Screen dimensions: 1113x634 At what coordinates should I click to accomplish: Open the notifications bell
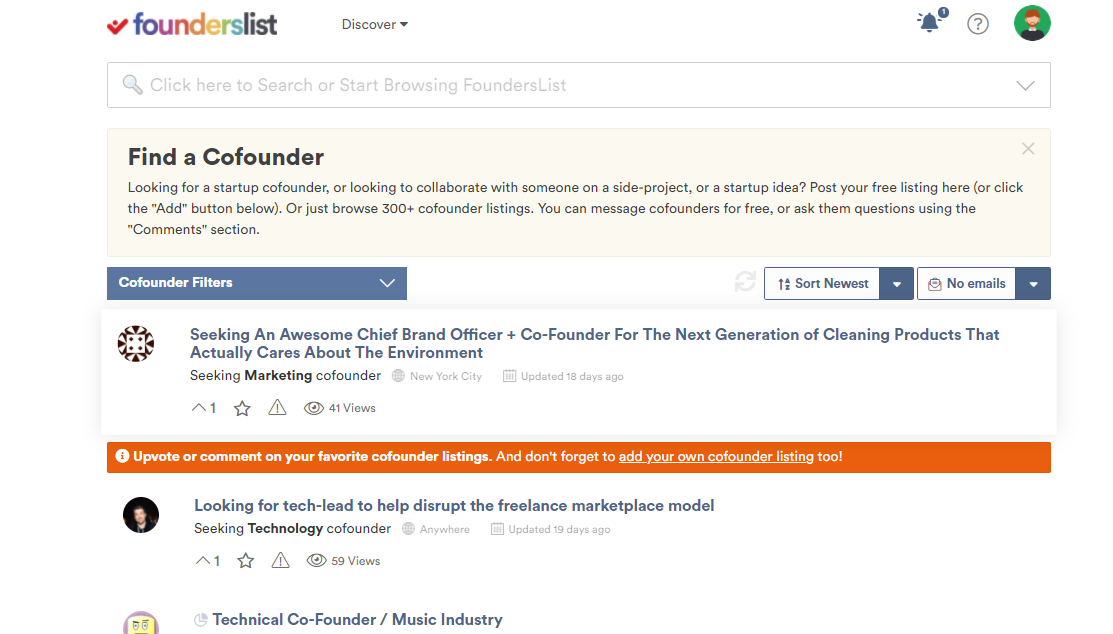coord(928,23)
